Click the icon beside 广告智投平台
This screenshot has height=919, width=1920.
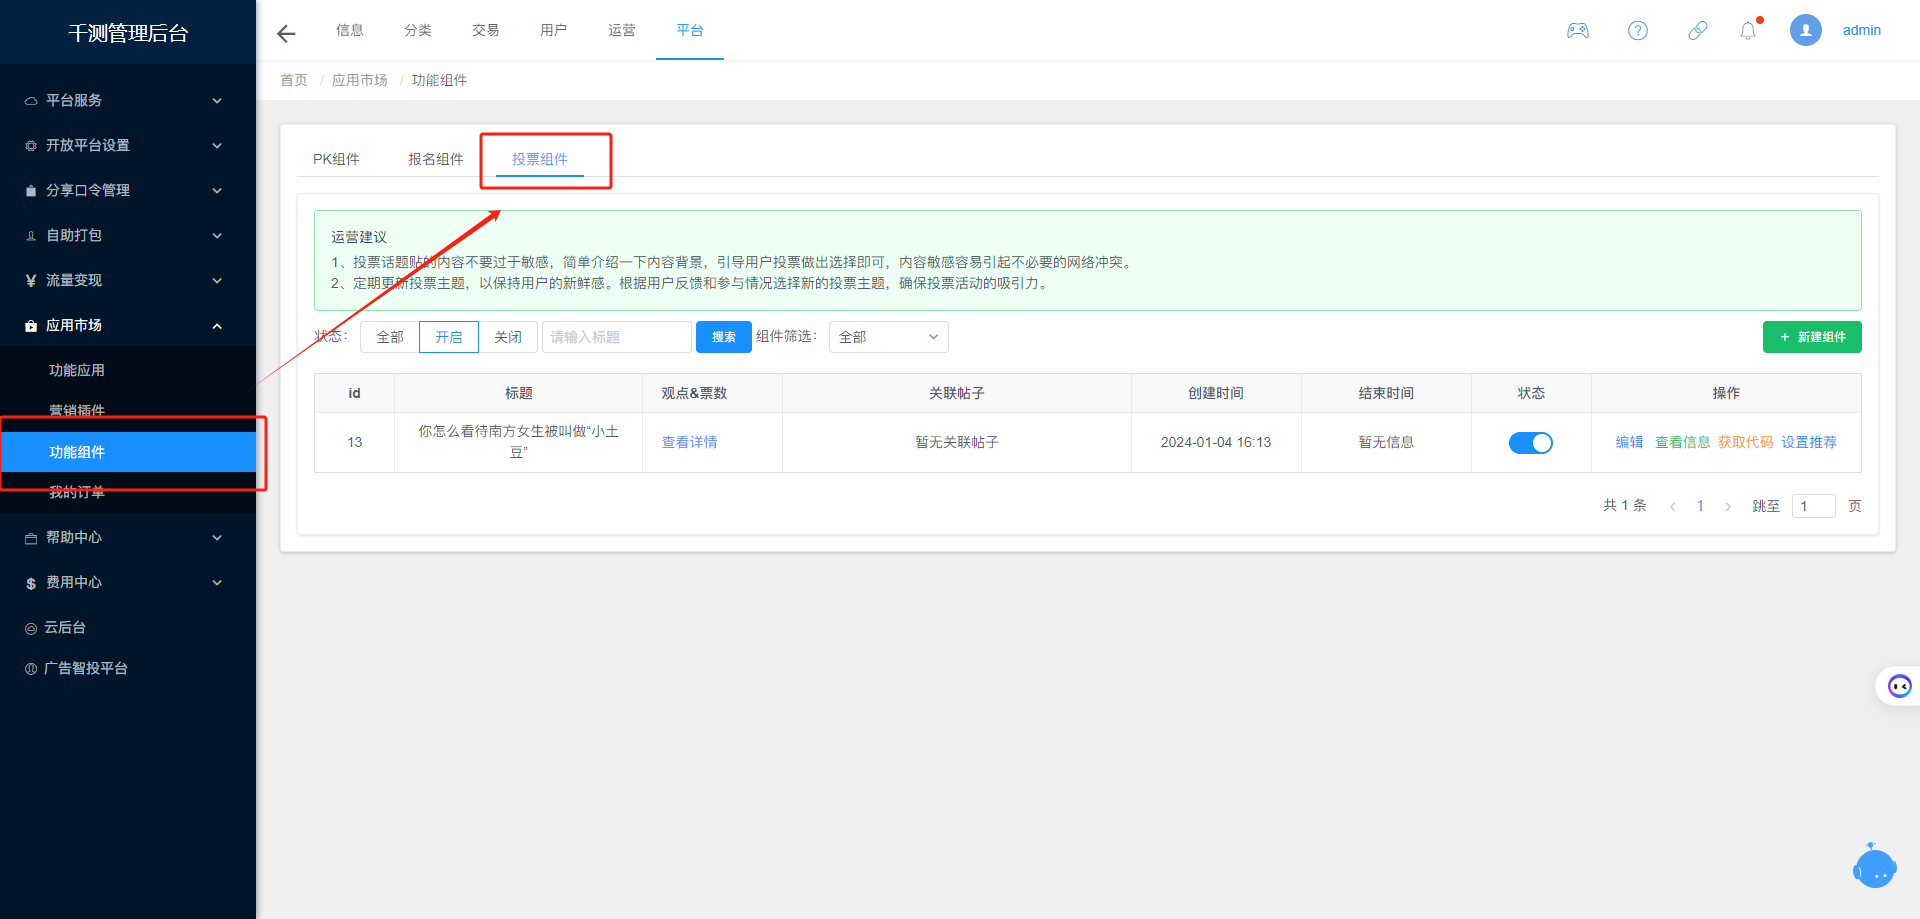click(x=31, y=669)
